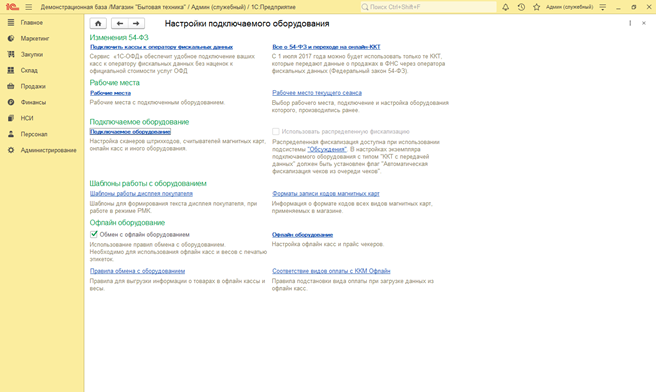Open "Обсуждения" subsystem link
656x392 pixels.
[327, 149]
